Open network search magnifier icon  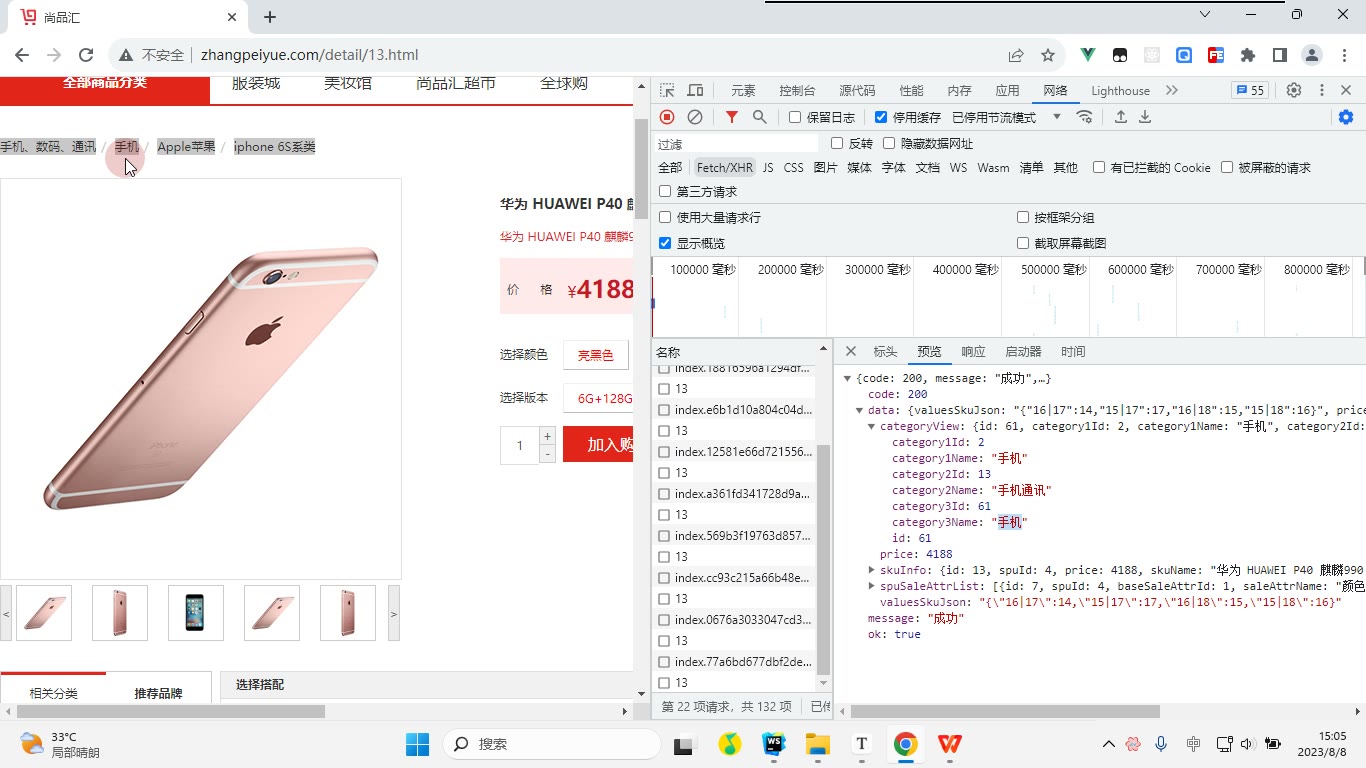coord(760,117)
